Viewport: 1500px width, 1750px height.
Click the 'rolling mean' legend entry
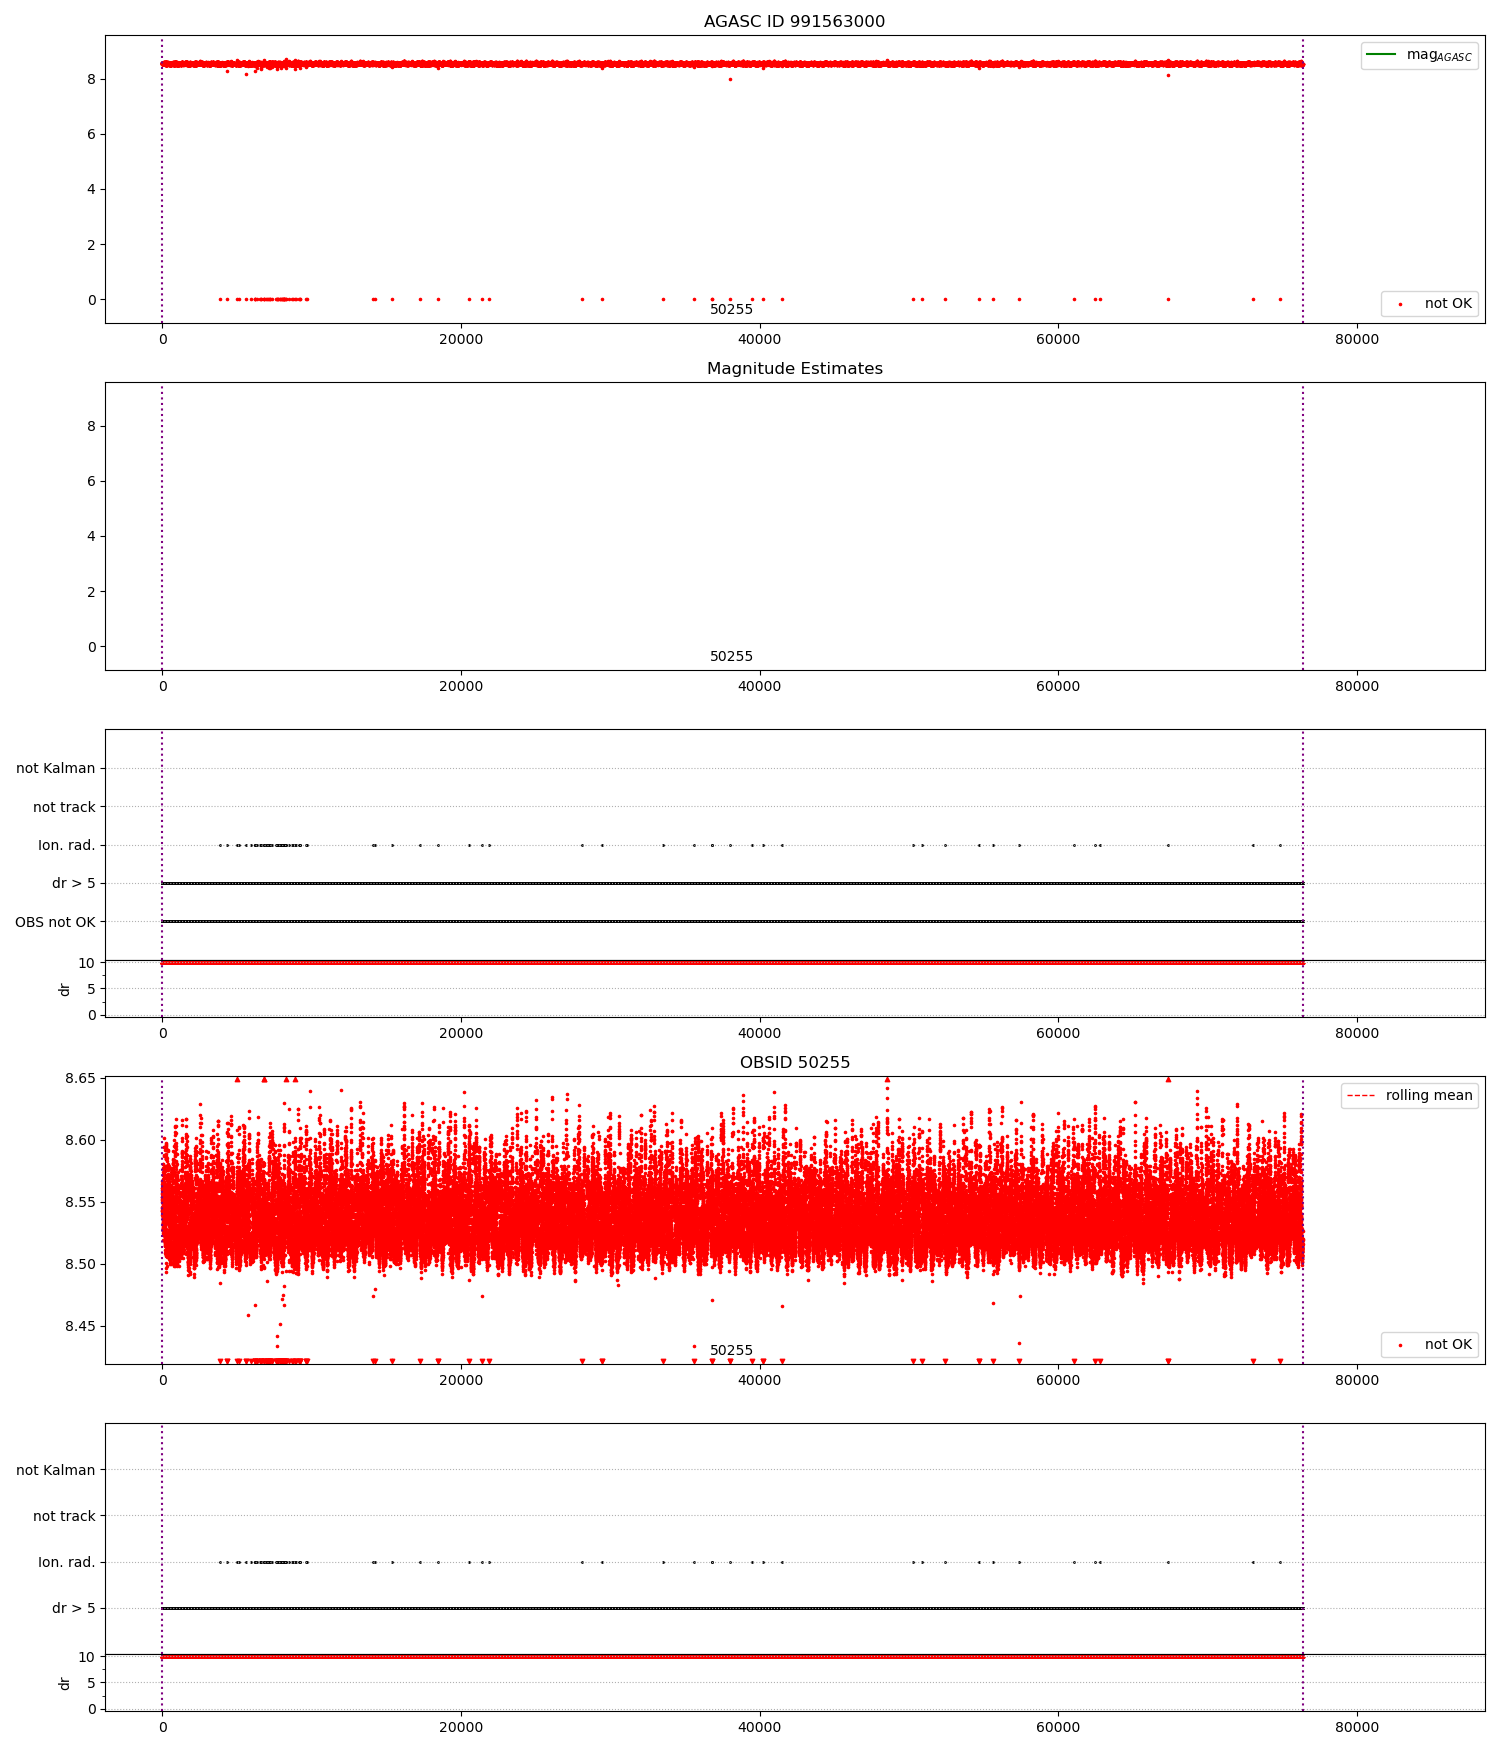coord(1410,1095)
